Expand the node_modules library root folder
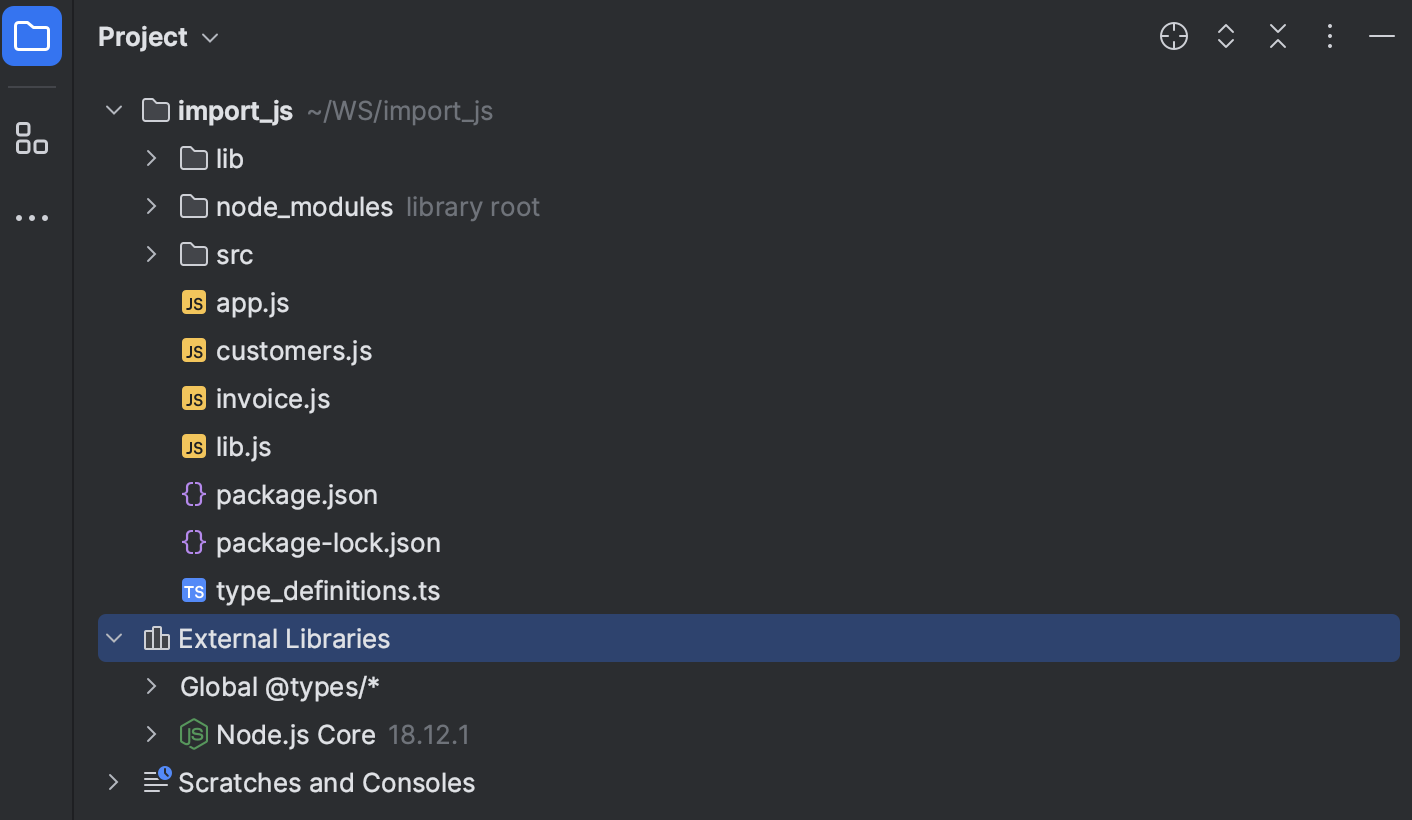 click(x=150, y=206)
